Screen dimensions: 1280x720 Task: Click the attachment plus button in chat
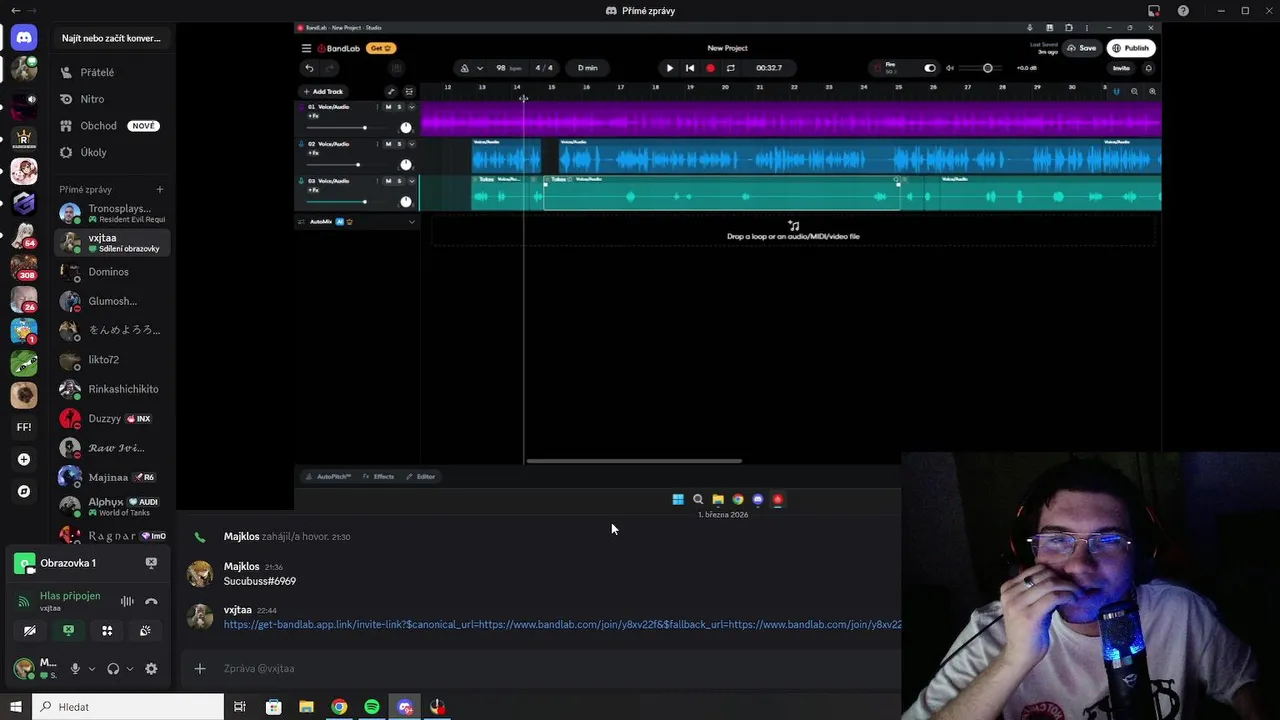(x=200, y=668)
